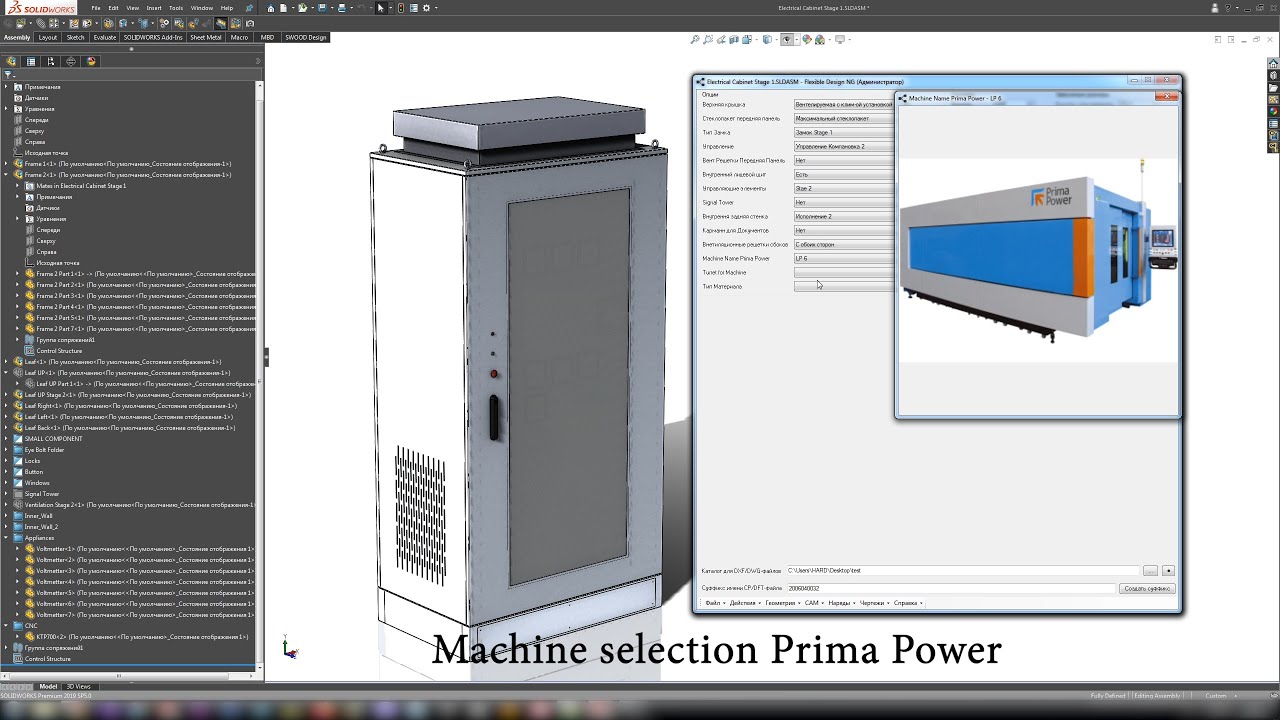Open the CAM menu
The width and height of the screenshot is (1280, 720).
(x=812, y=603)
